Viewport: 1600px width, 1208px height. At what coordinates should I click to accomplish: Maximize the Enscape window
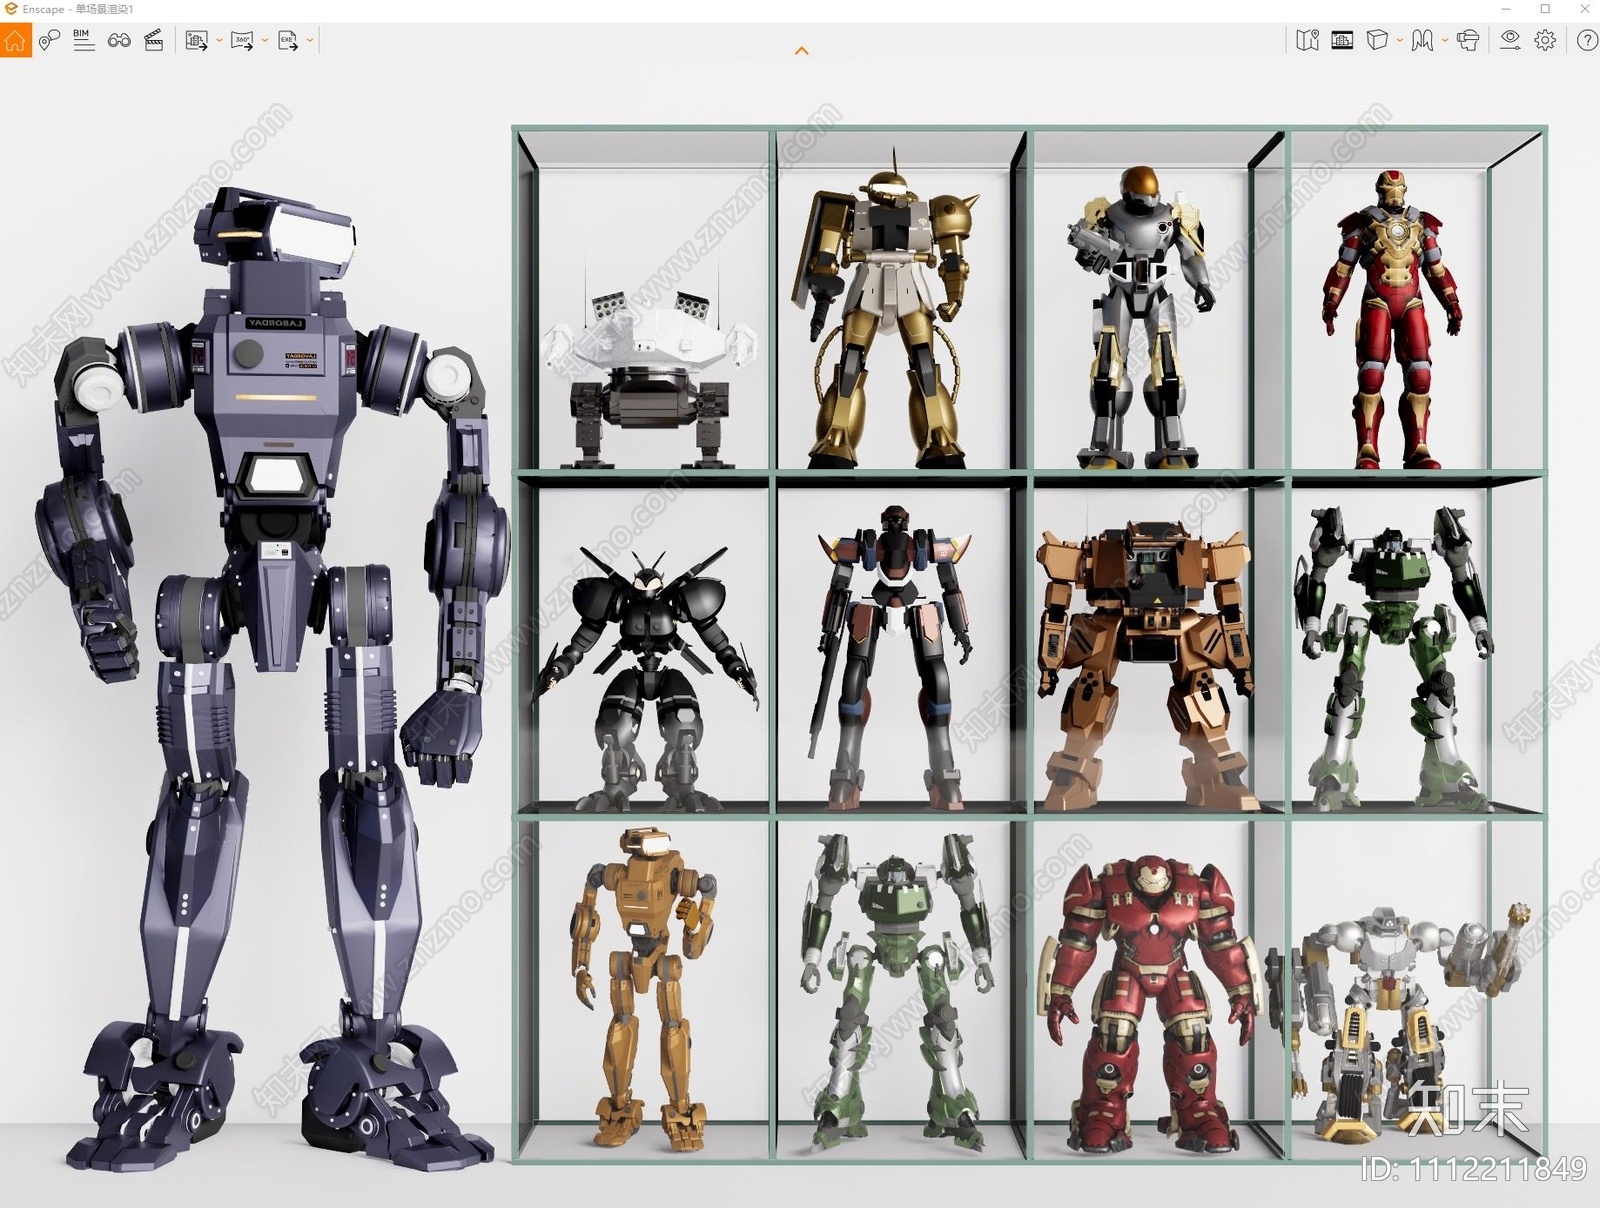[1545, 9]
